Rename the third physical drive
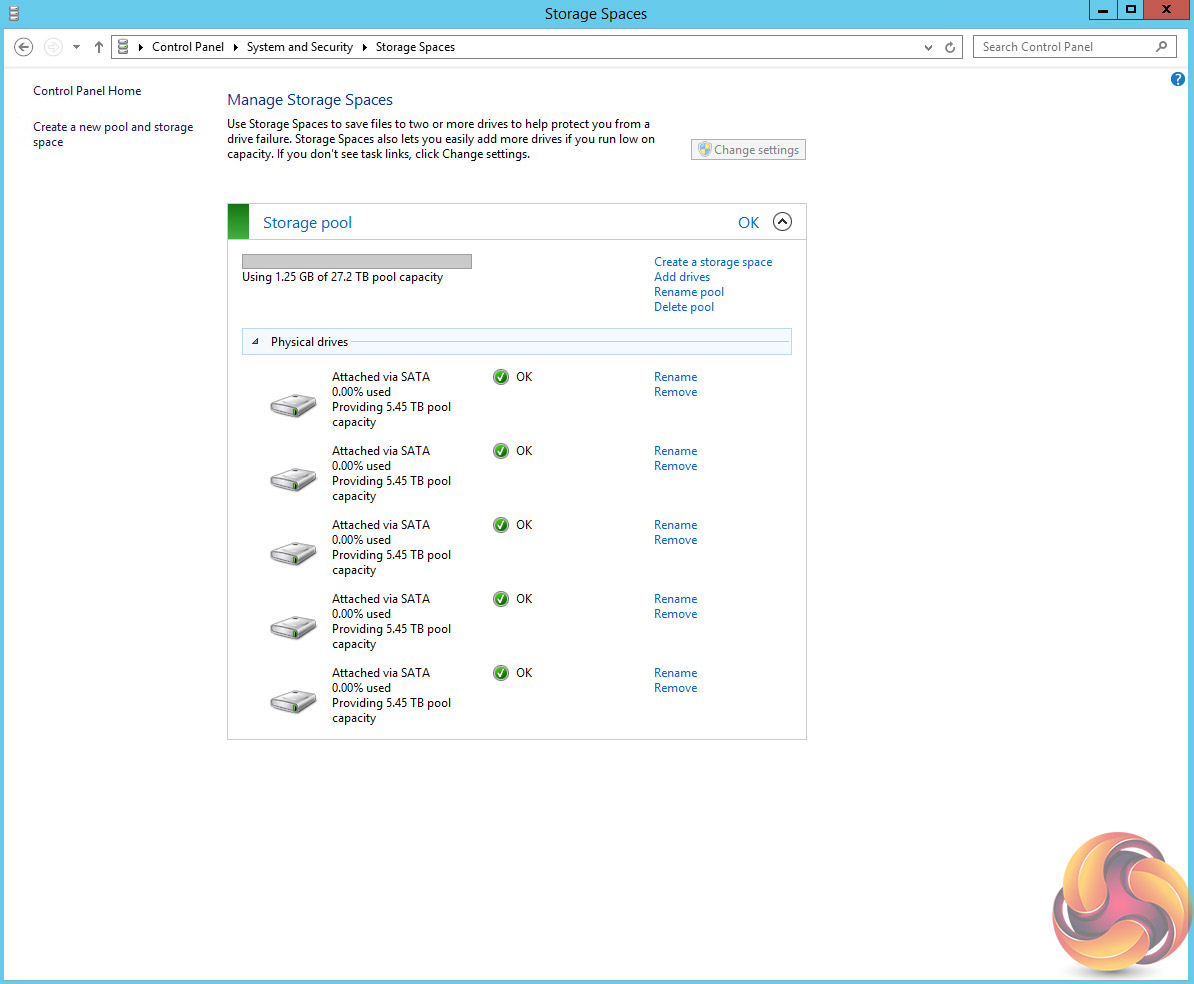 pos(675,525)
